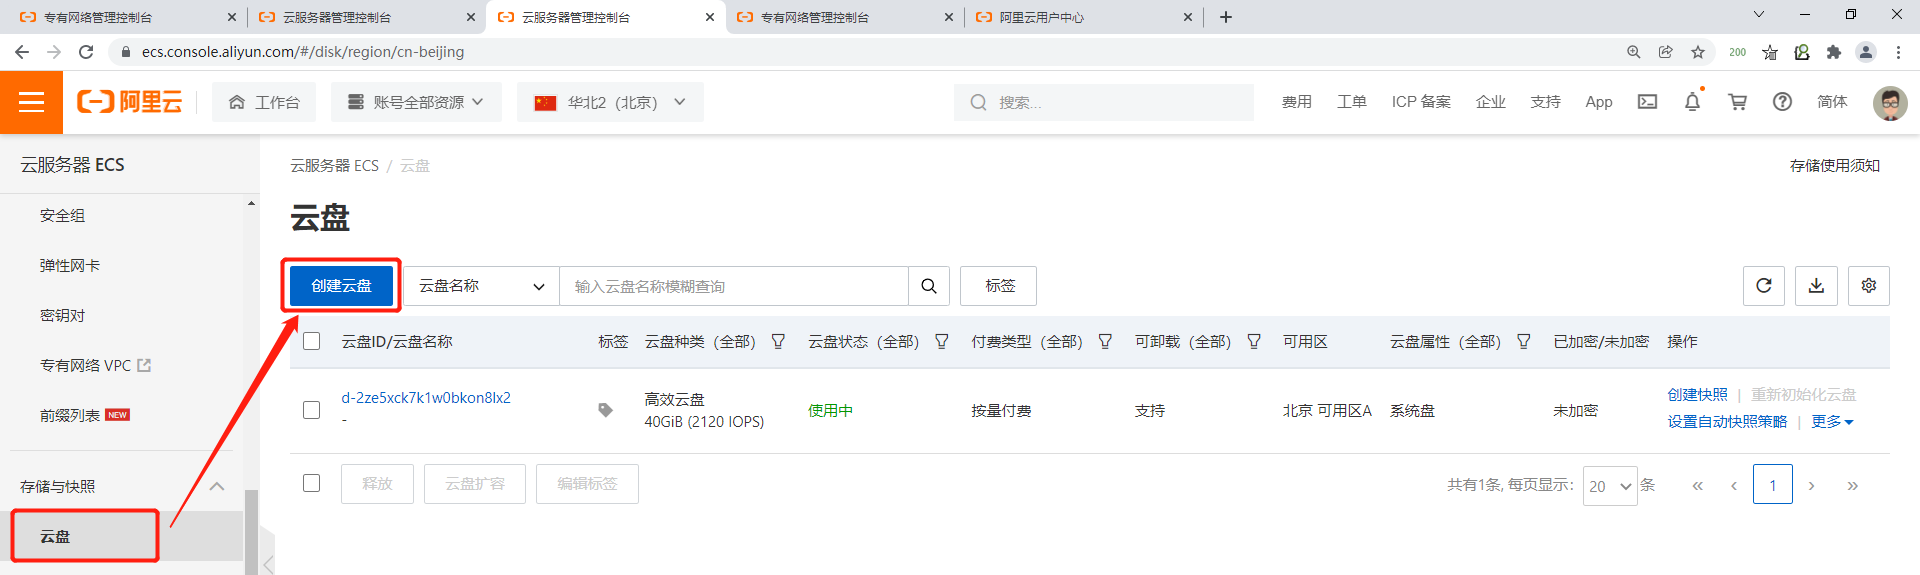Click 创建快照 link
Screen dimensions: 1920x575
pyautogui.click(x=1697, y=395)
